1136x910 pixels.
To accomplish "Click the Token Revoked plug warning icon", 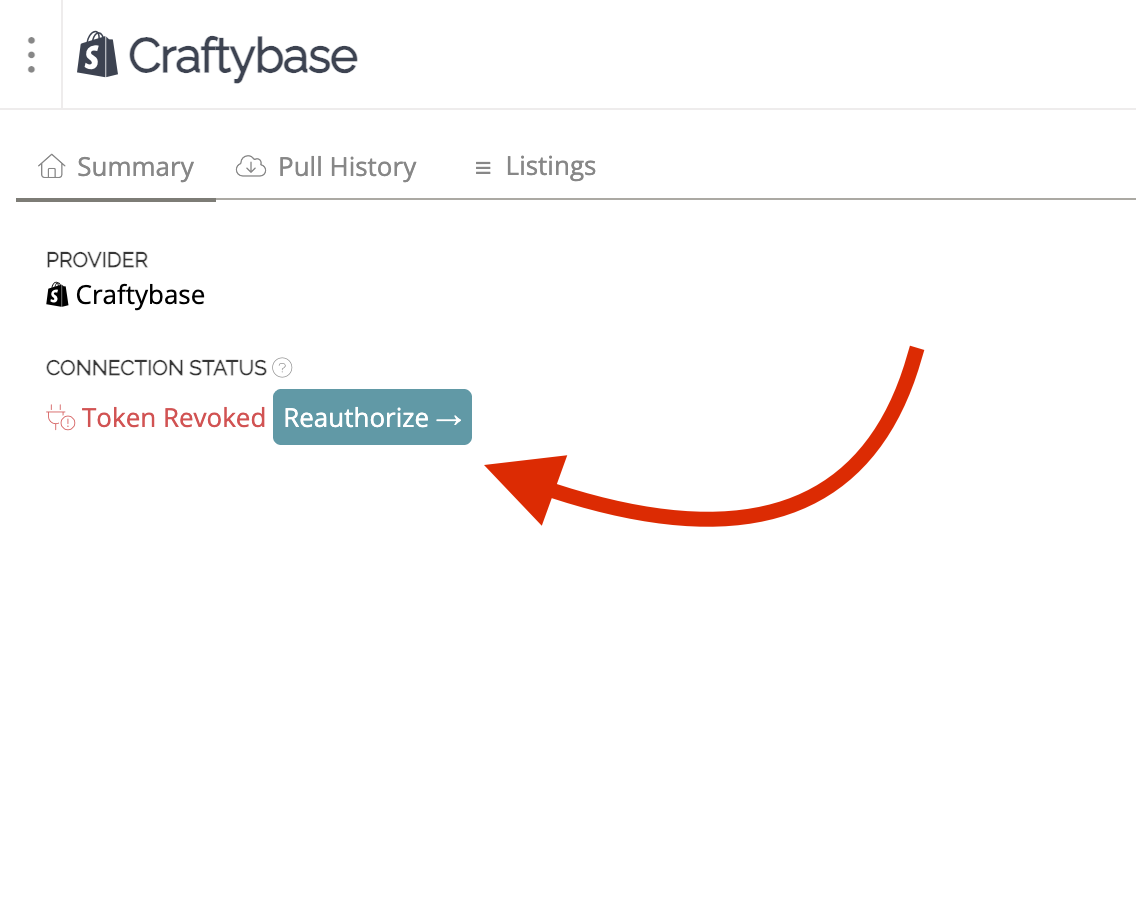I will click(x=61, y=418).
